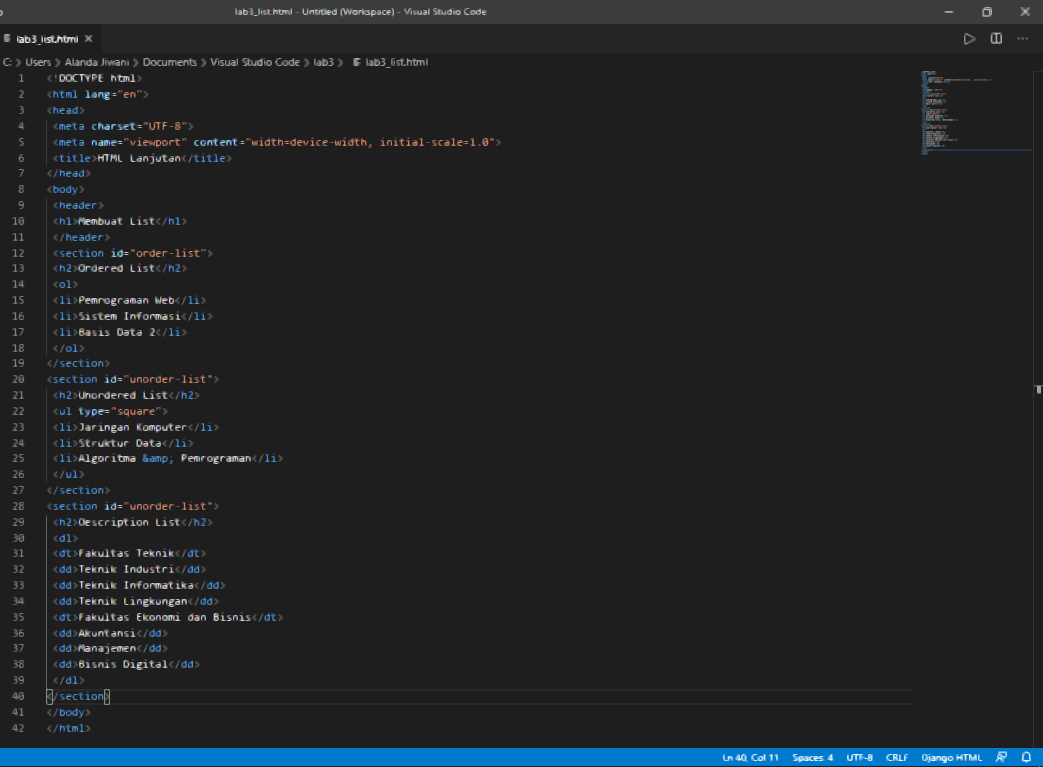This screenshot has width=1043, height=767.
Task: Click the text 'HTML Lanjutan' in title tag
Action: [139, 158]
